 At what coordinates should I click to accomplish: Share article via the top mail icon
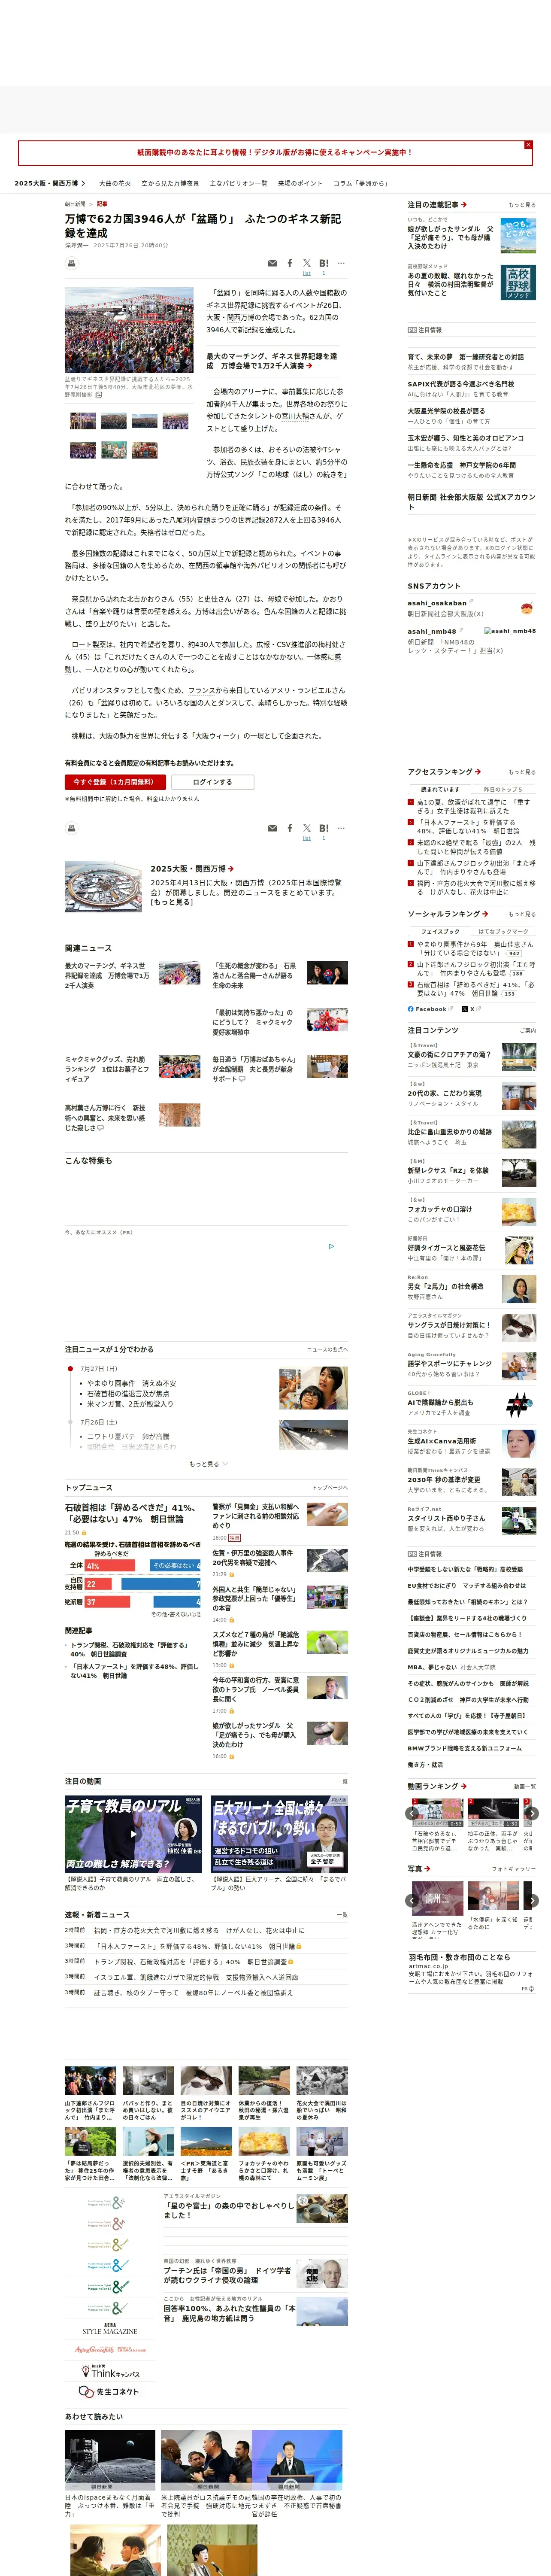(272, 264)
